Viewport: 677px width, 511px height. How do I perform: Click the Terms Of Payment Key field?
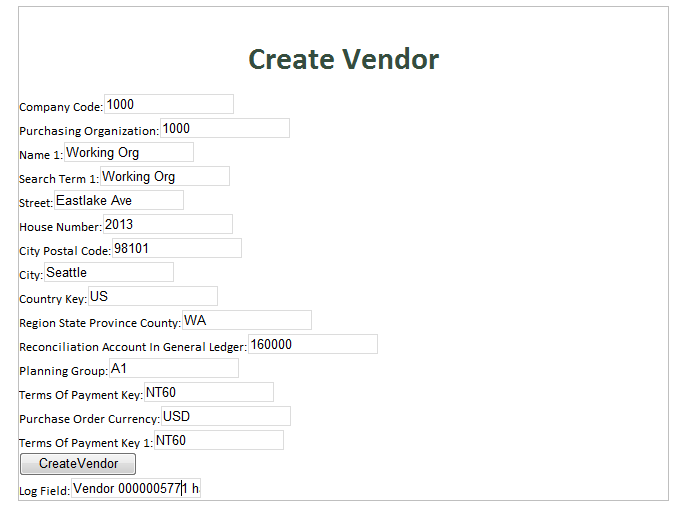point(208,392)
